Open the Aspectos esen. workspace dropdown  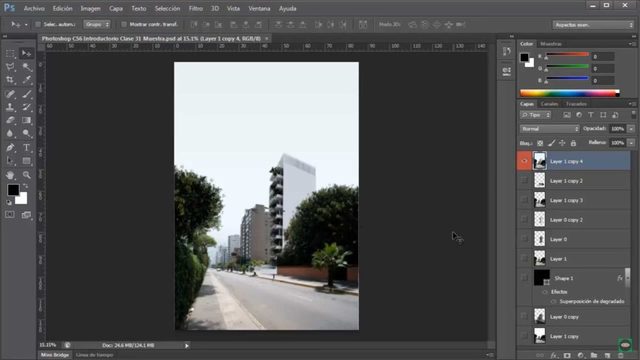point(593,25)
